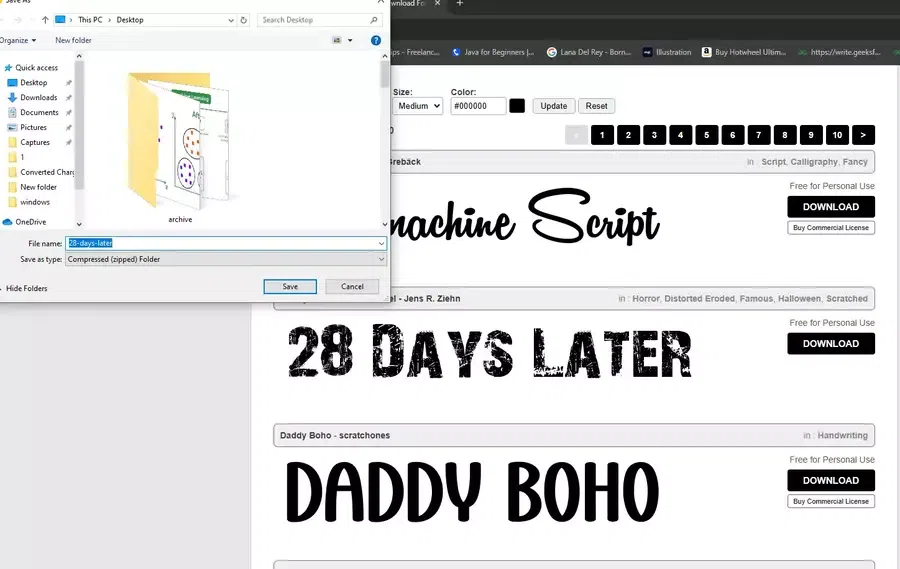Select the archive folder thumbnail
900x569 pixels.
tap(180, 147)
